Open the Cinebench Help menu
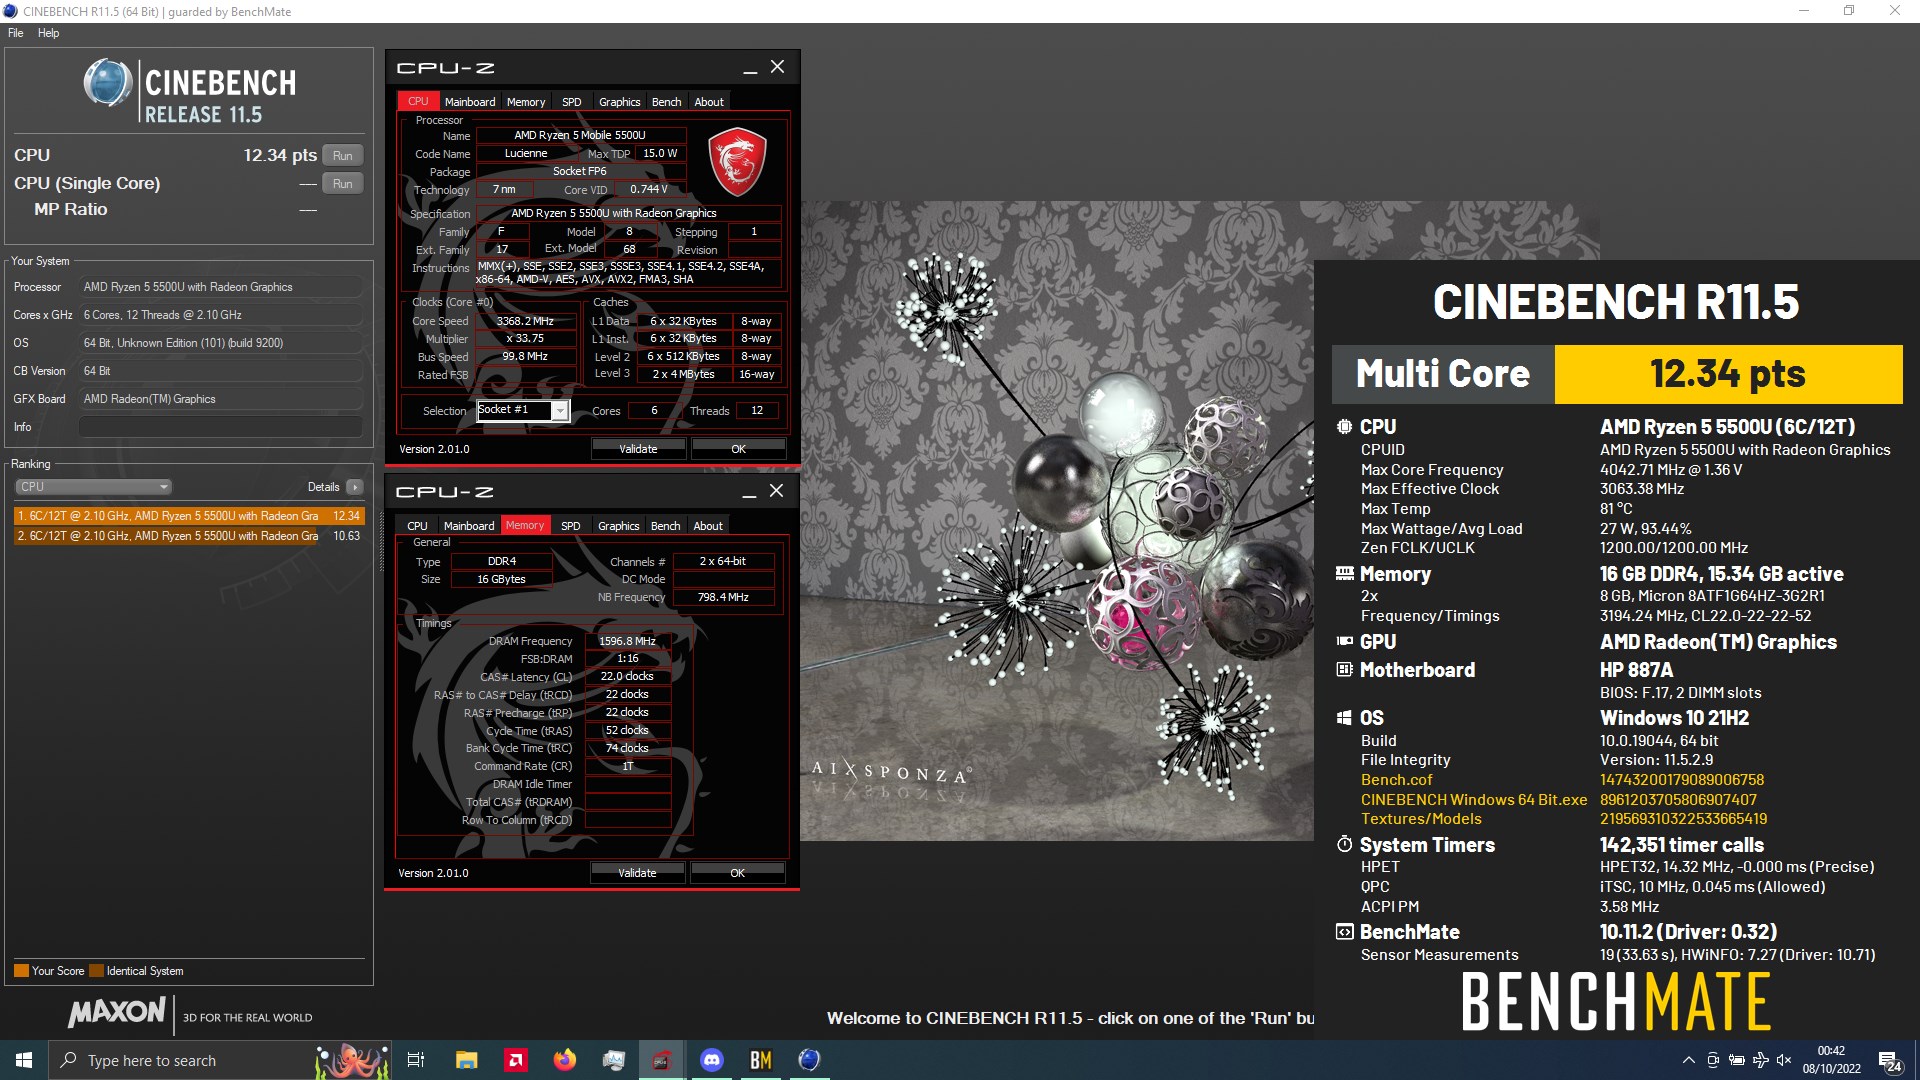The height and width of the screenshot is (1080, 1920). 48,33
